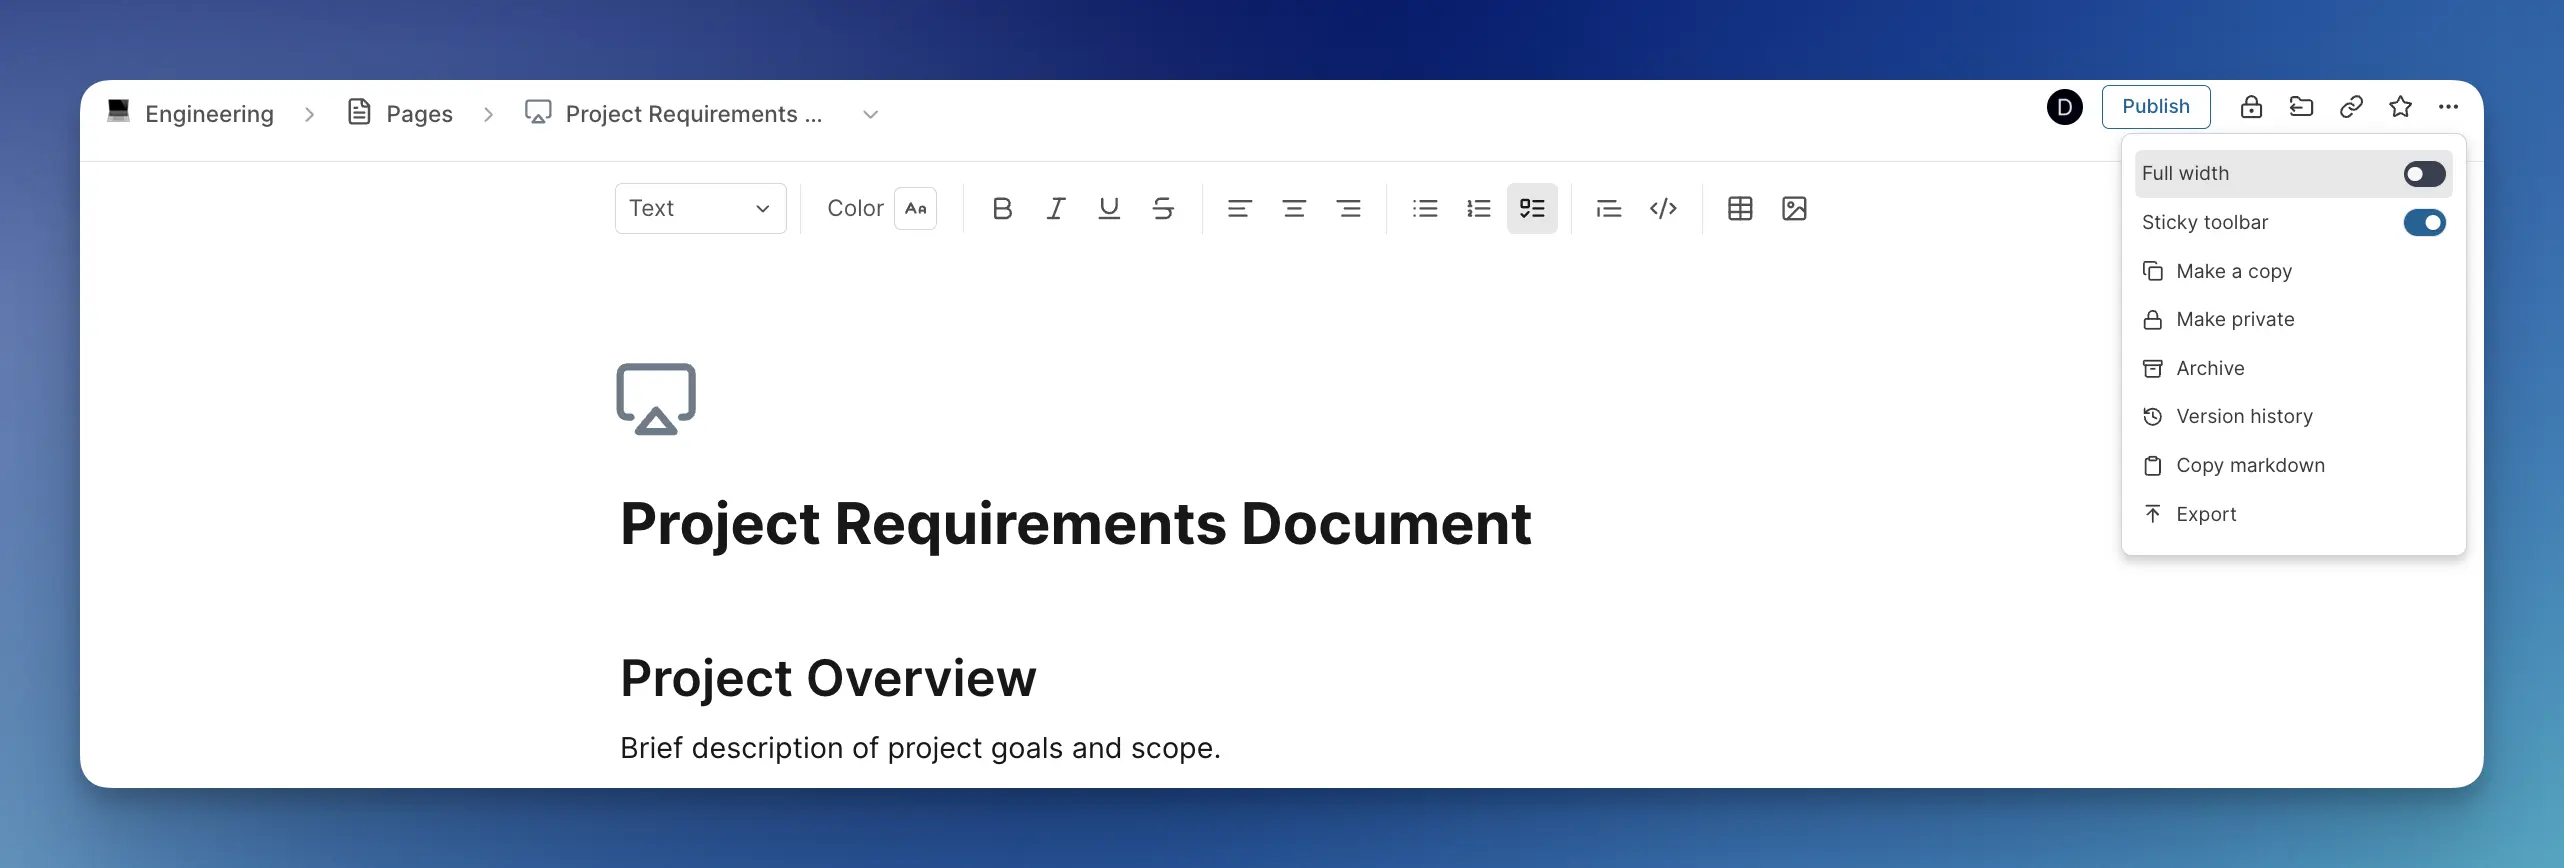This screenshot has width=2564, height=868.
Task: Insert a quote block
Action: click(1609, 208)
